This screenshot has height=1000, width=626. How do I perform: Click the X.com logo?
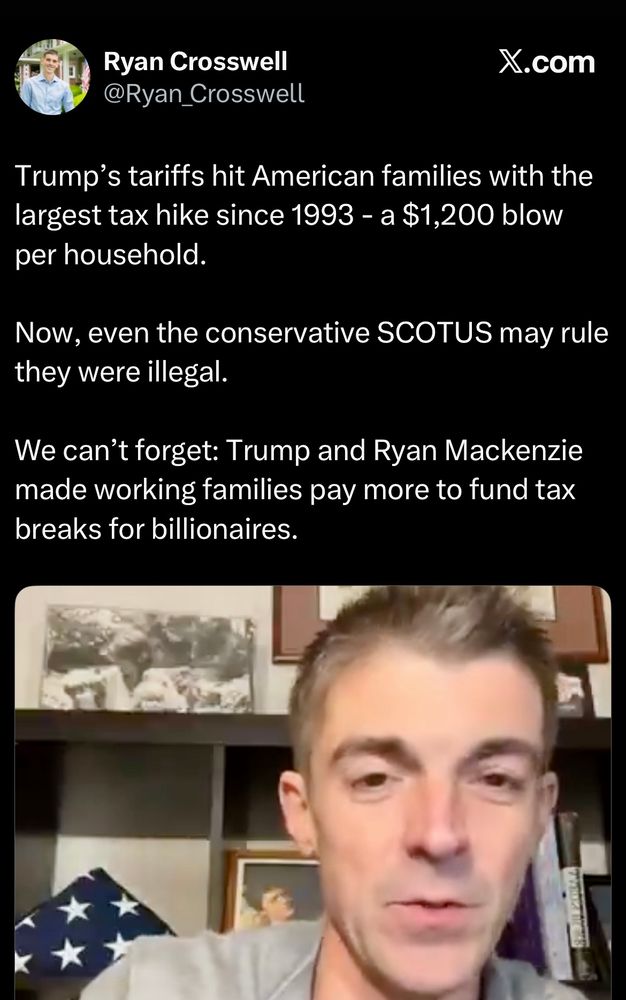pos(546,62)
